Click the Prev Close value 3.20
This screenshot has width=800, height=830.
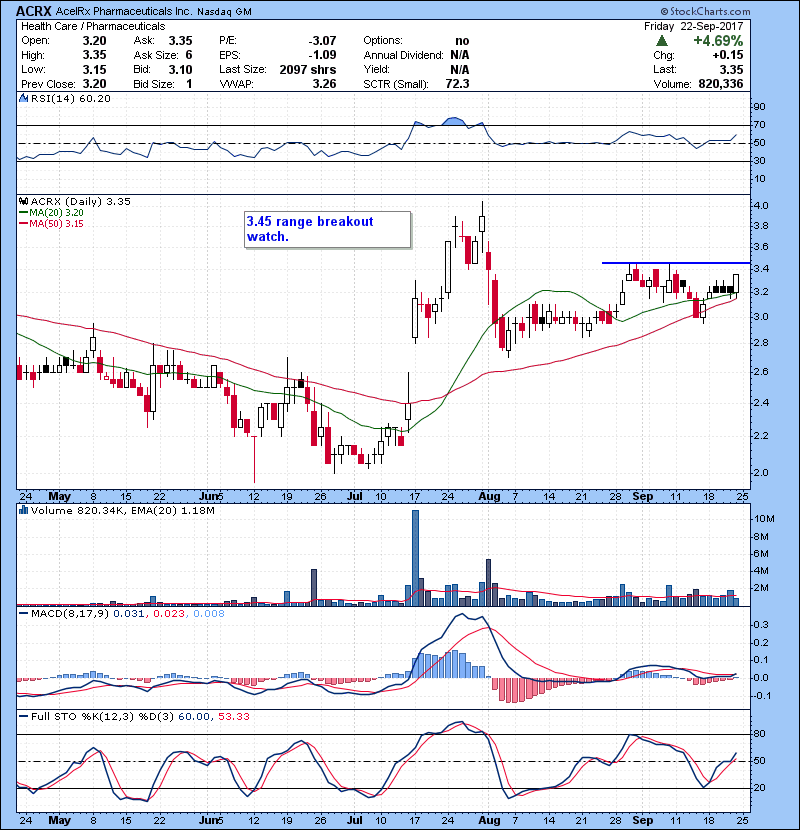pyautogui.click(x=95, y=84)
